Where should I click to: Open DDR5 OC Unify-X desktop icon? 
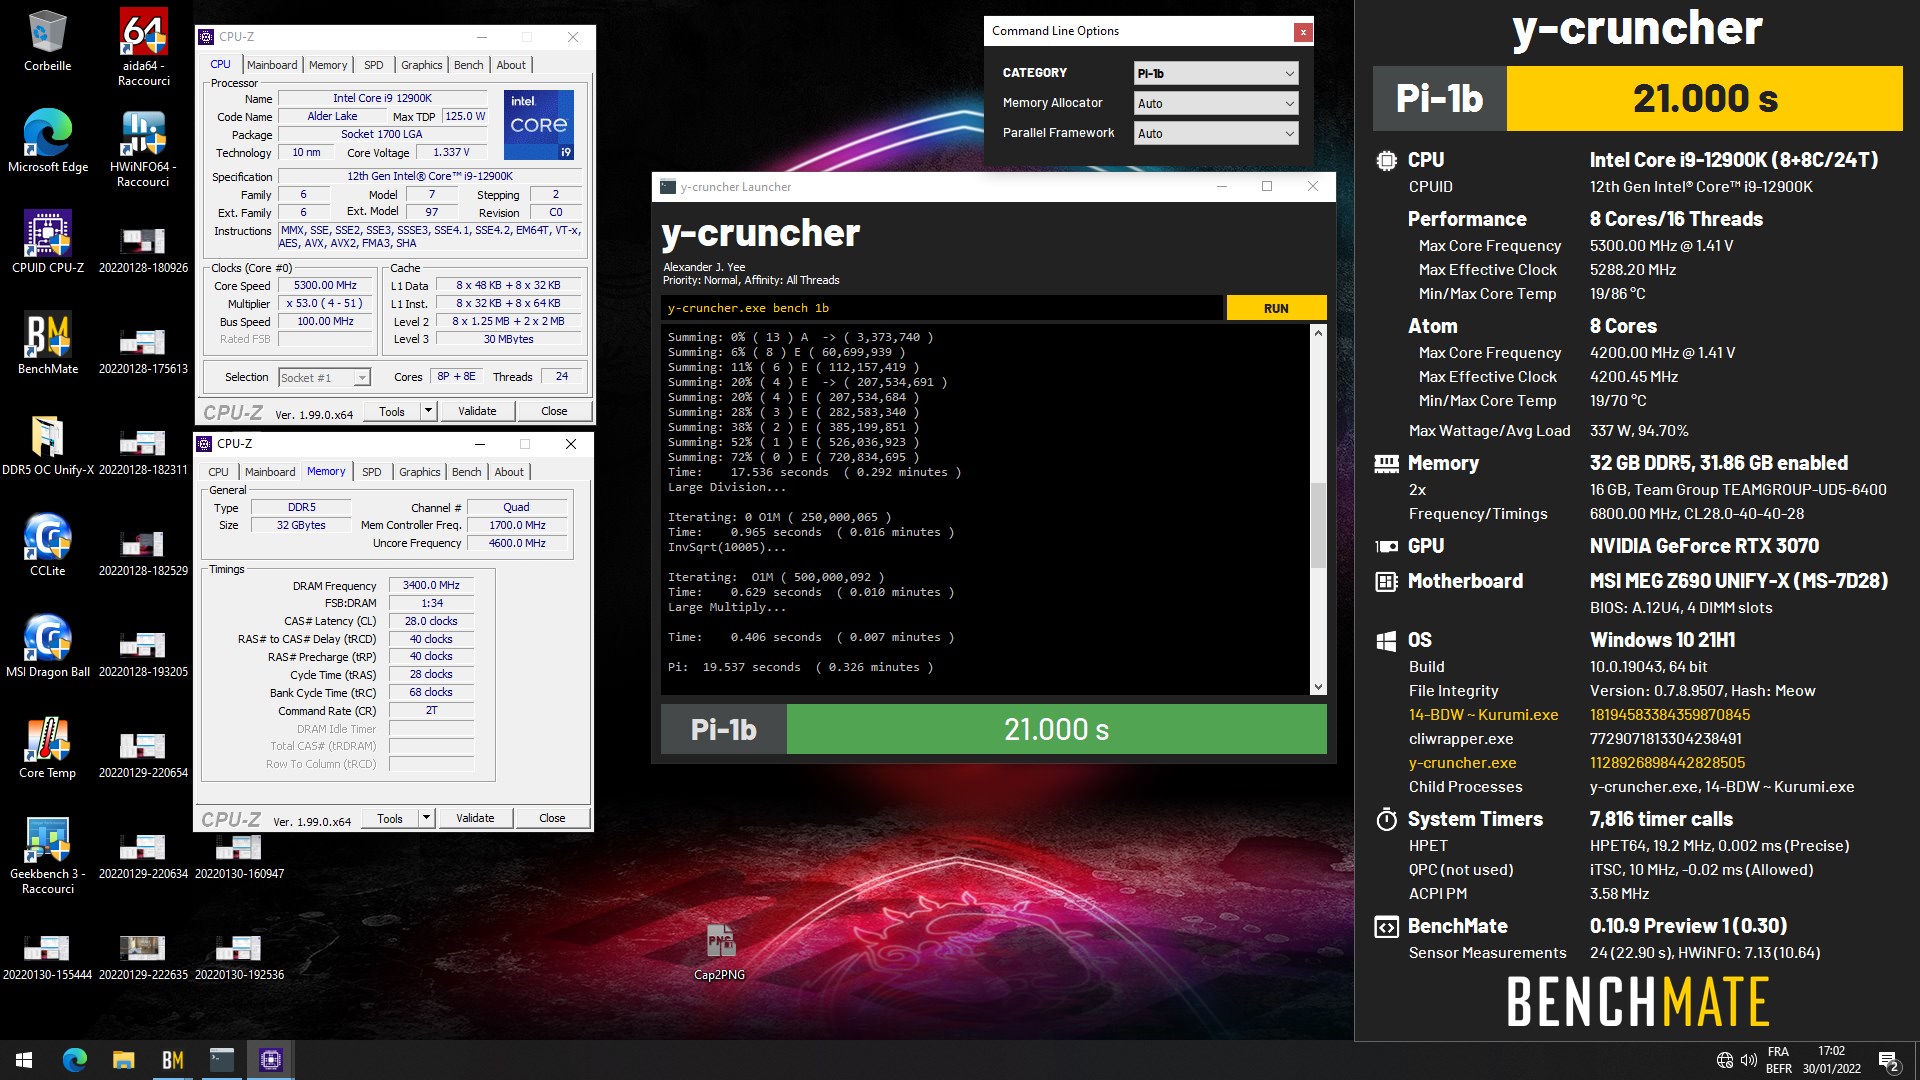[x=47, y=445]
